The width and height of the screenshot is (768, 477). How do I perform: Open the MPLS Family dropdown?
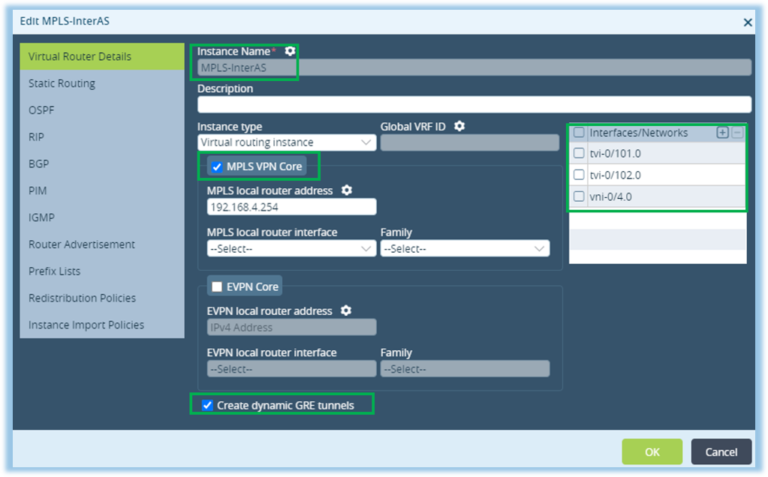click(x=465, y=249)
